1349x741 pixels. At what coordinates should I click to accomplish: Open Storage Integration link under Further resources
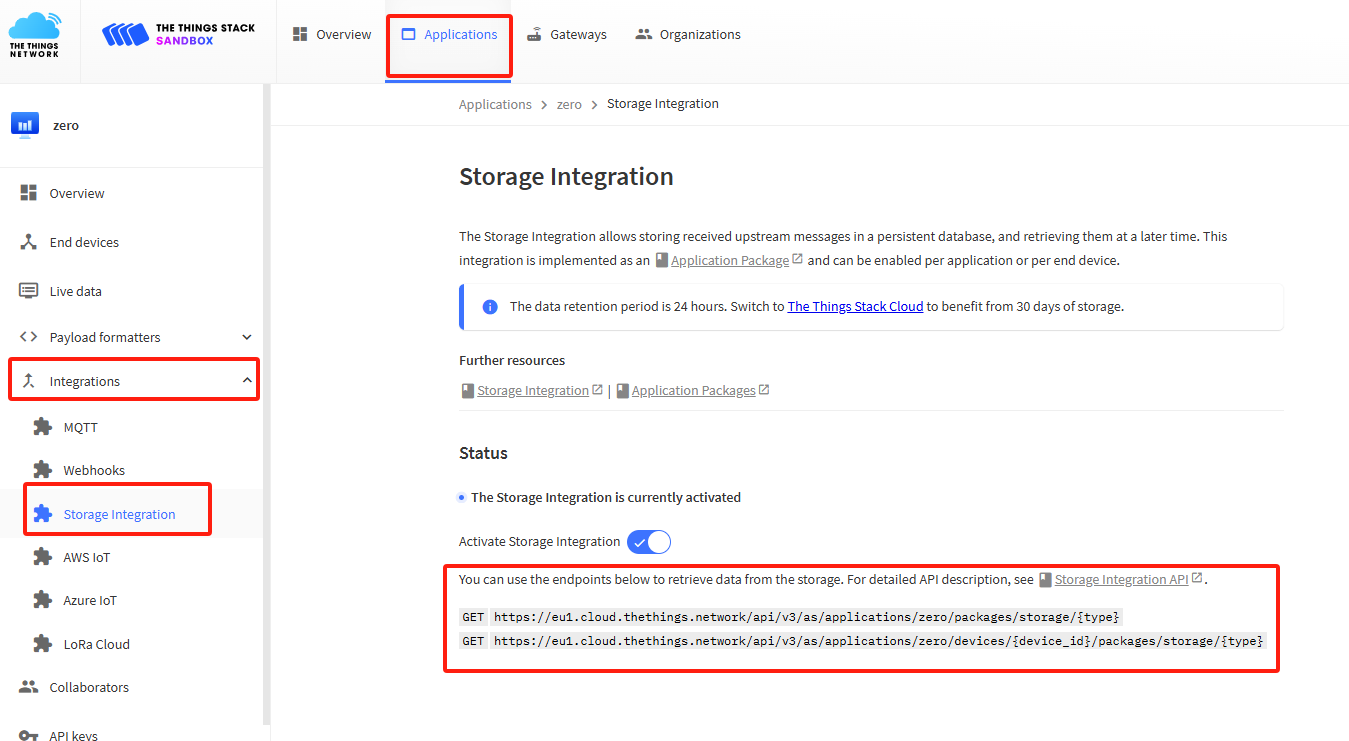[533, 391]
